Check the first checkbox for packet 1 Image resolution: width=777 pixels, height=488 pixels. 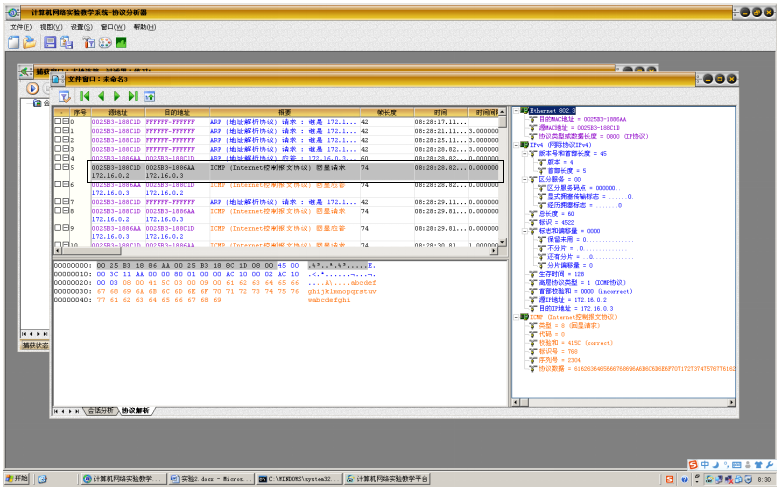[57, 130]
